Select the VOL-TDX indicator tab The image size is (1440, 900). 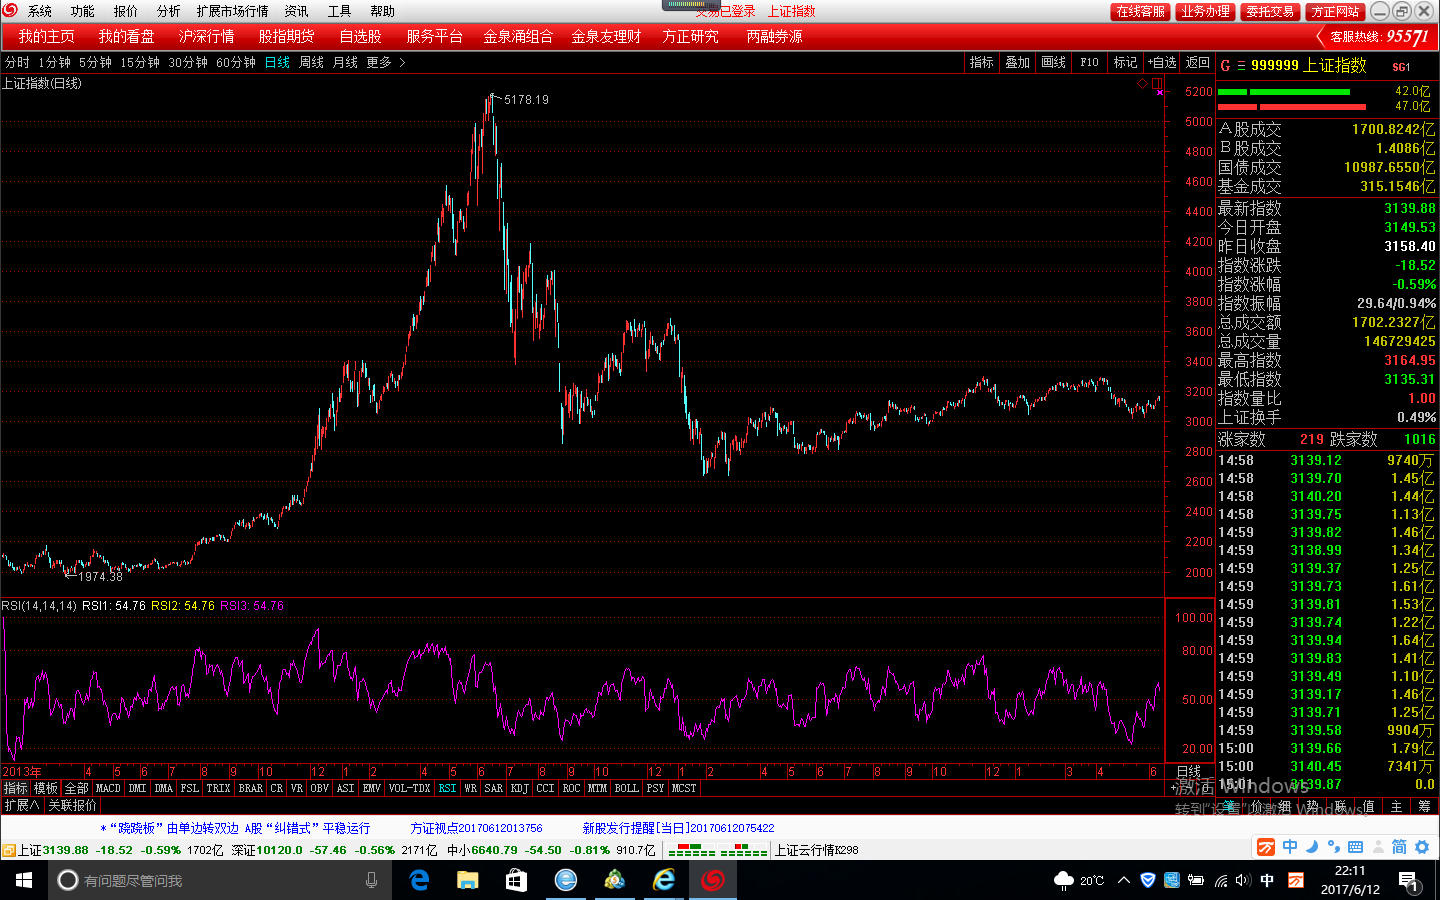410,788
